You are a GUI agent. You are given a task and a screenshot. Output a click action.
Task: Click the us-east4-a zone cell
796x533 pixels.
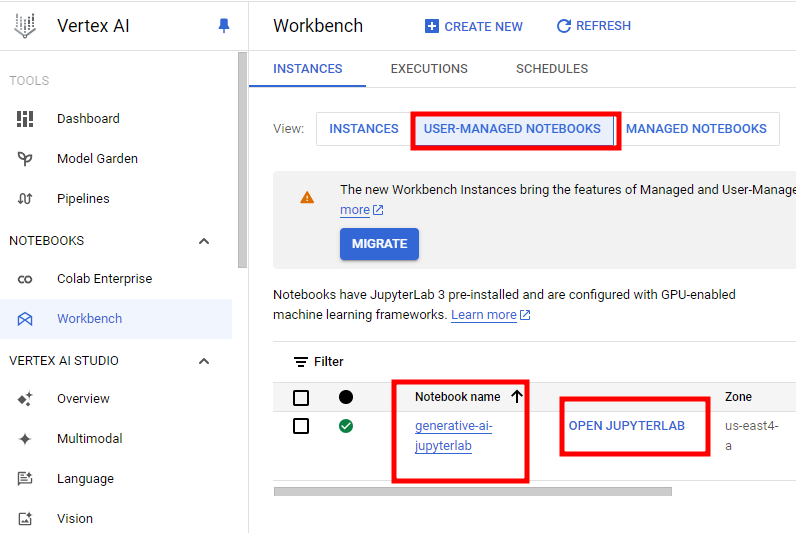pos(751,436)
